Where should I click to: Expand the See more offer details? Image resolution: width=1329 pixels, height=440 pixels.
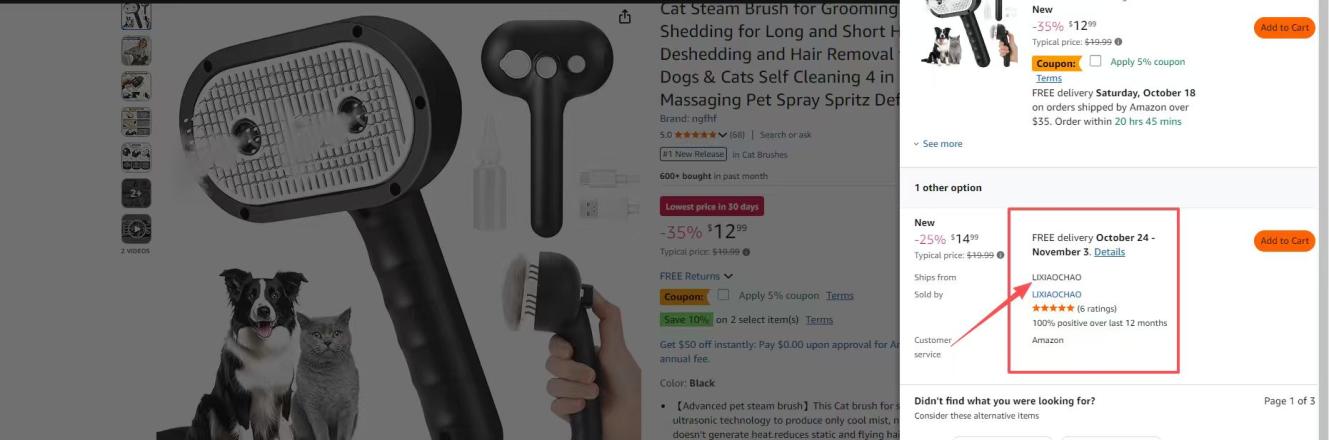938,144
